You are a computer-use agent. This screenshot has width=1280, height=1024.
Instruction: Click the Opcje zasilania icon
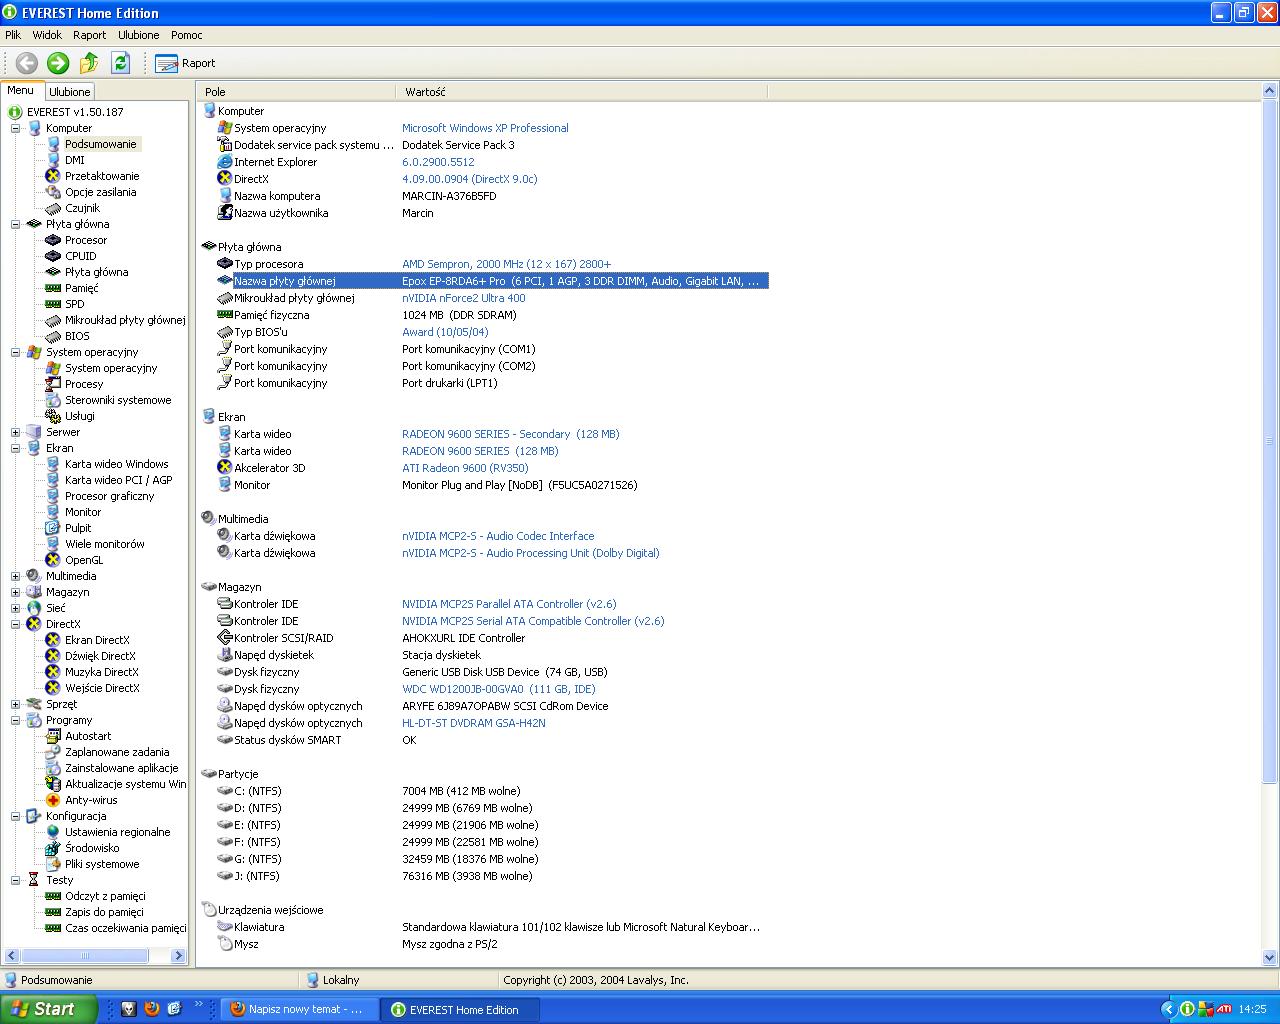click(53, 192)
